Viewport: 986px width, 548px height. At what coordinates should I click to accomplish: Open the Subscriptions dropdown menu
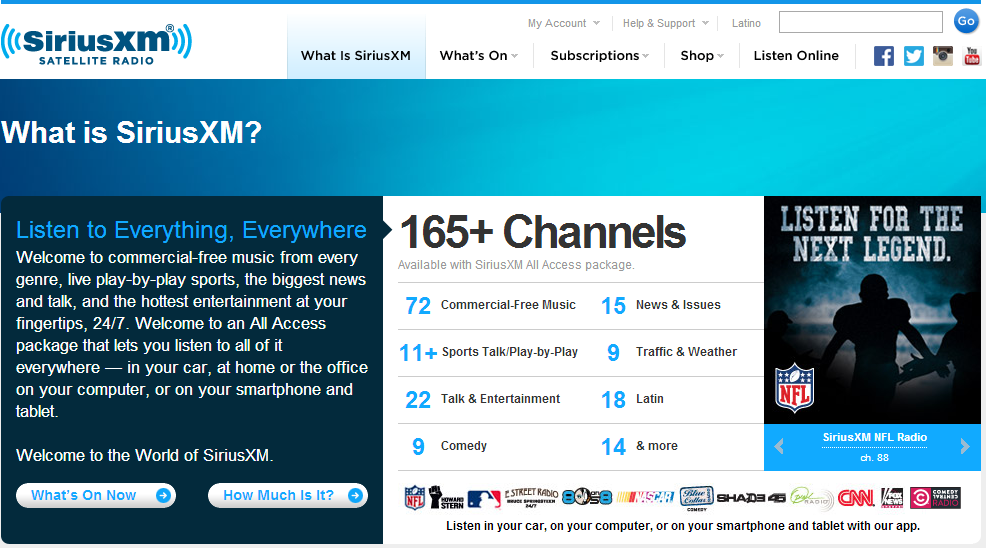click(599, 55)
